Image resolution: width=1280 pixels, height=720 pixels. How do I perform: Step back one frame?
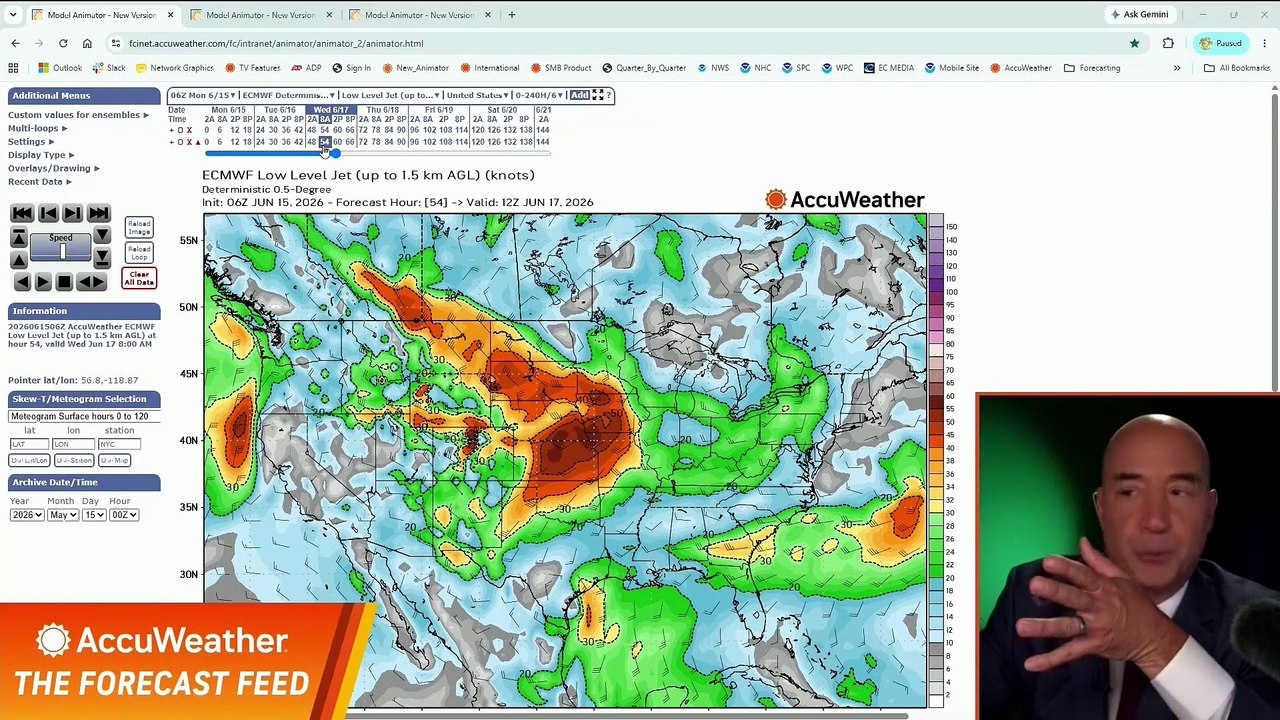click(48, 213)
